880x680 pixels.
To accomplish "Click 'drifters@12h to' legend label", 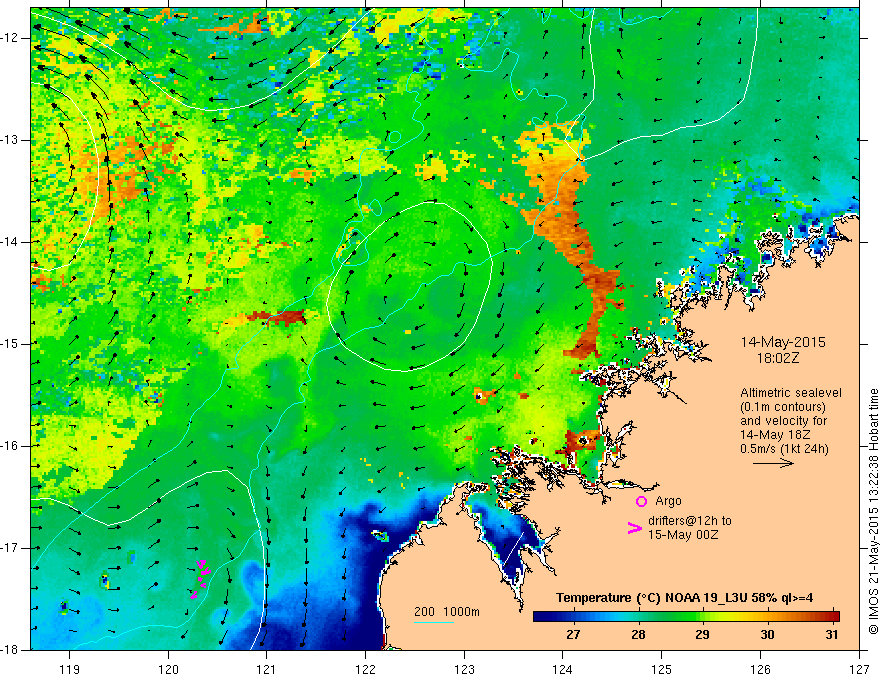I will 690,521.
